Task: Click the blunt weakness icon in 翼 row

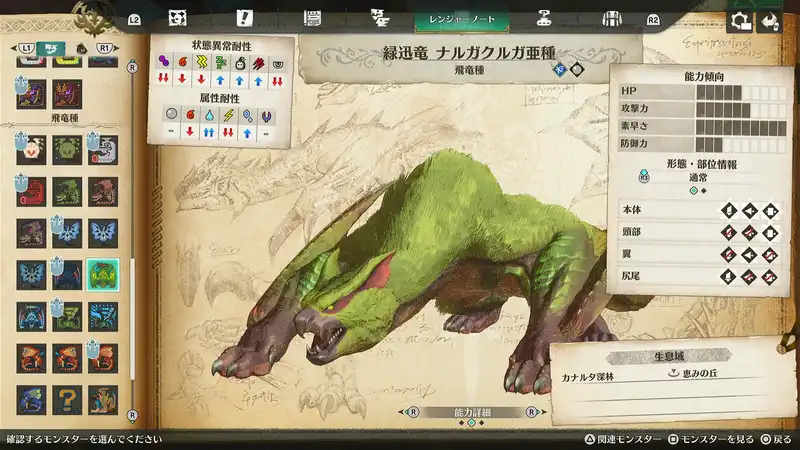Action: coord(769,255)
